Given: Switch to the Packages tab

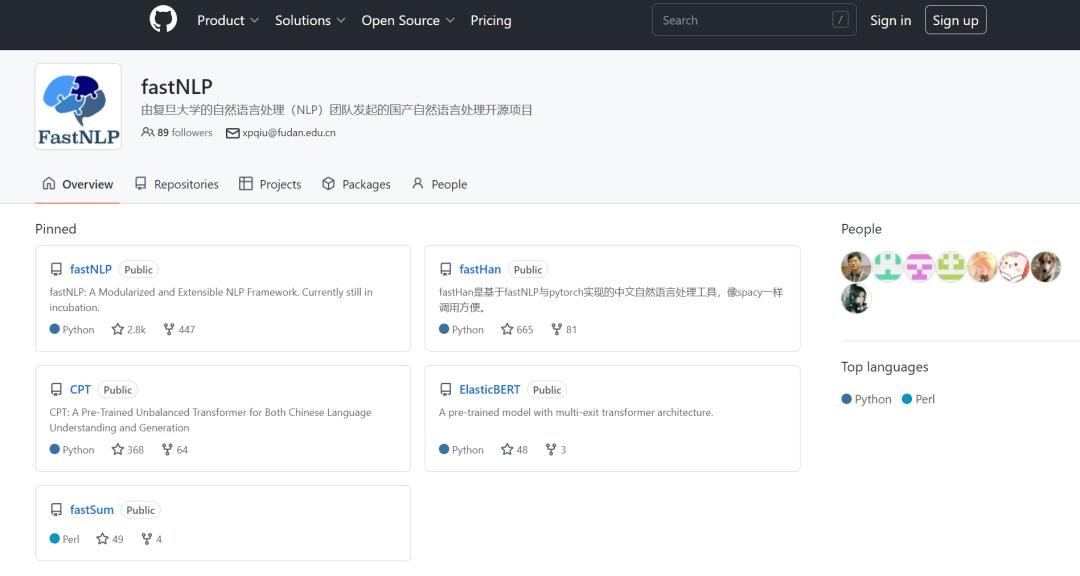Looking at the screenshot, I should (356, 184).
